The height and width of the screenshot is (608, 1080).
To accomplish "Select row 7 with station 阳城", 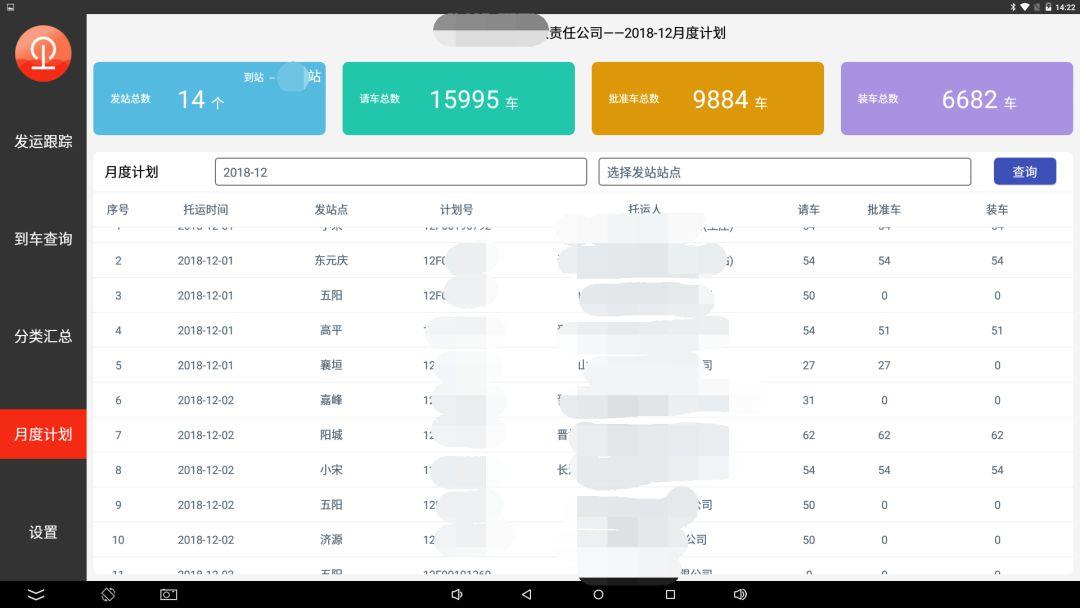I will click(x=330, y=435).
